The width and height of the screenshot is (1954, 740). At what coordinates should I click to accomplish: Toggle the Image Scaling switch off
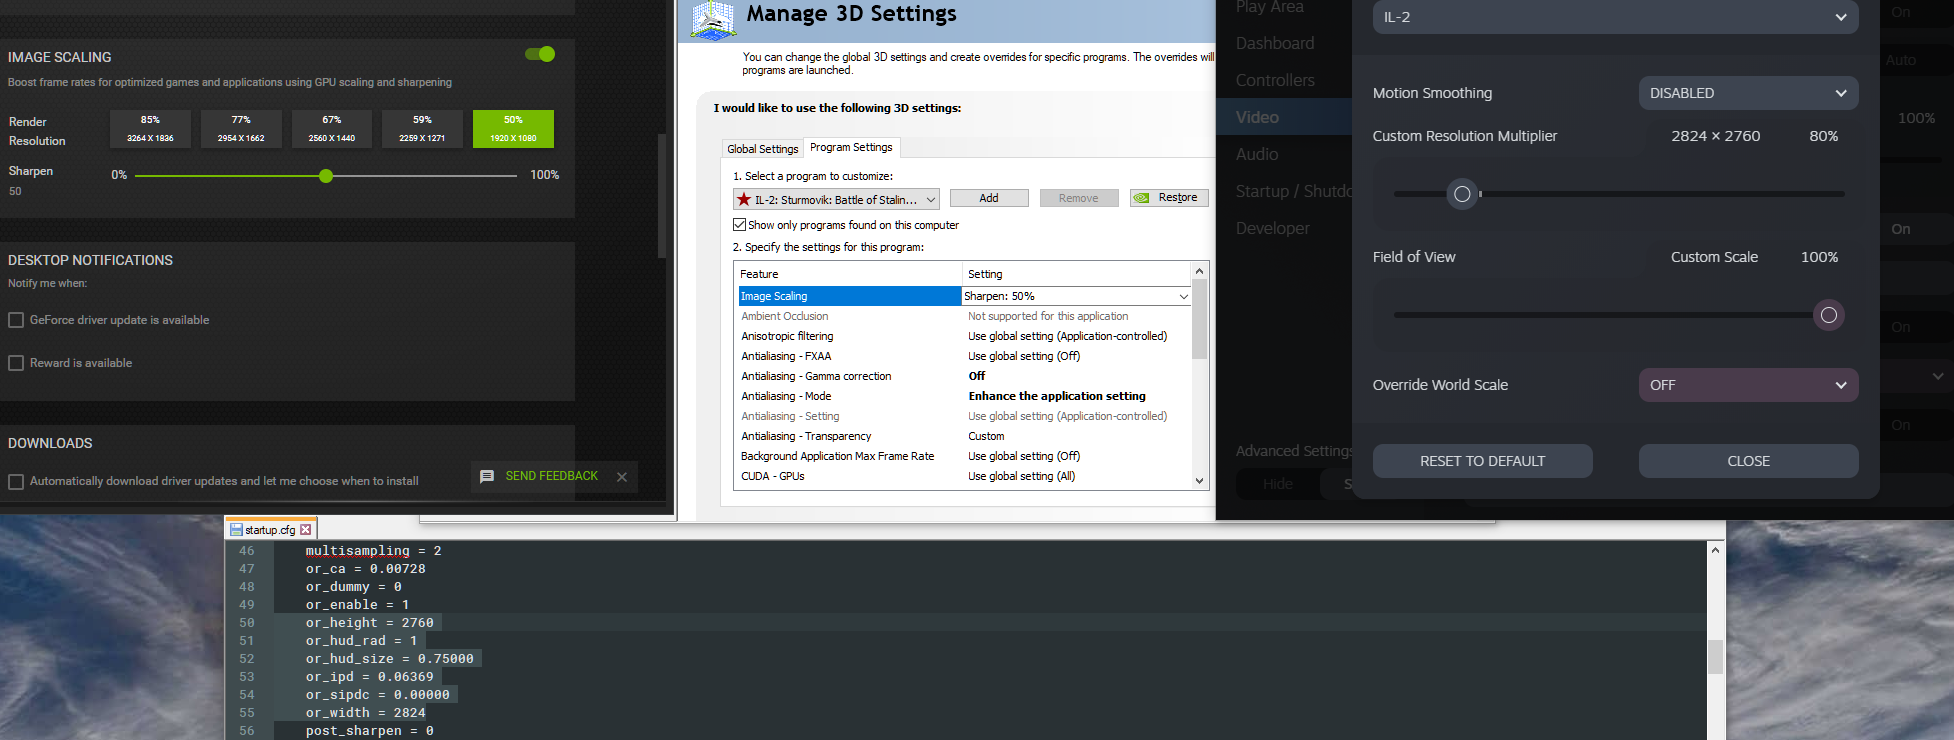(540, 54)
